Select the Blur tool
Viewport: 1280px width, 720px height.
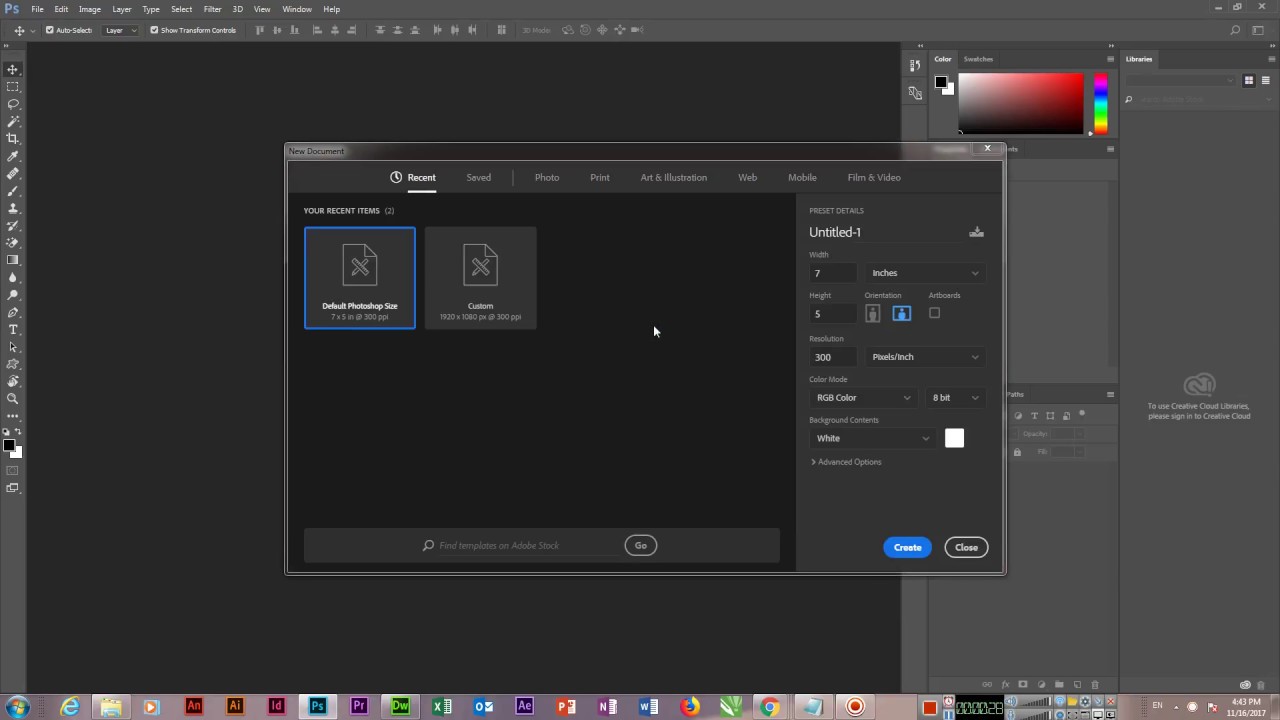click(x=13, y=277)
